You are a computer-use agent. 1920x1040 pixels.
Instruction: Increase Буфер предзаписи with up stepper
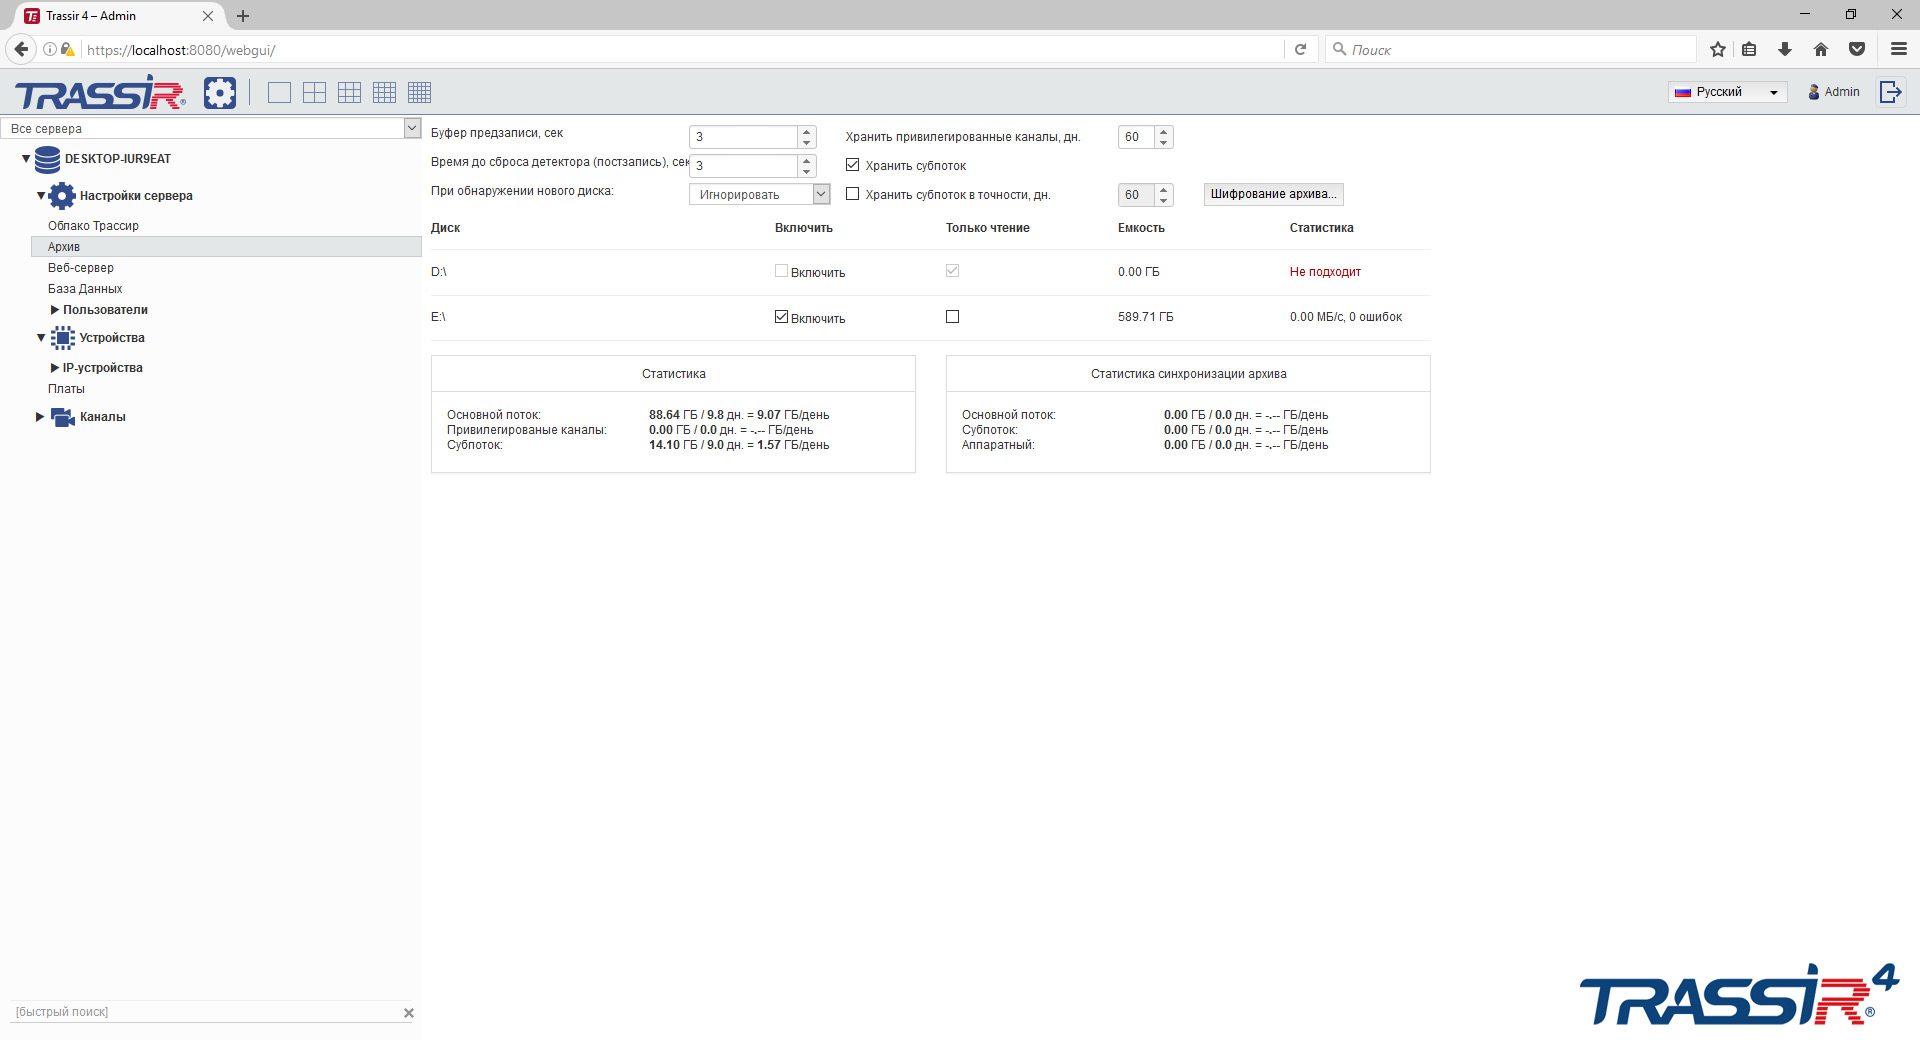pyautogui.click(x=805, y=131)
